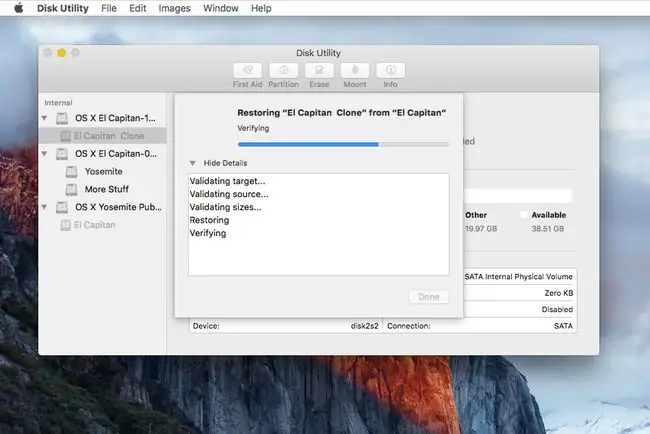650x434 pixels.
Task: Click the restore progress bar
Action: click(343, 144)
